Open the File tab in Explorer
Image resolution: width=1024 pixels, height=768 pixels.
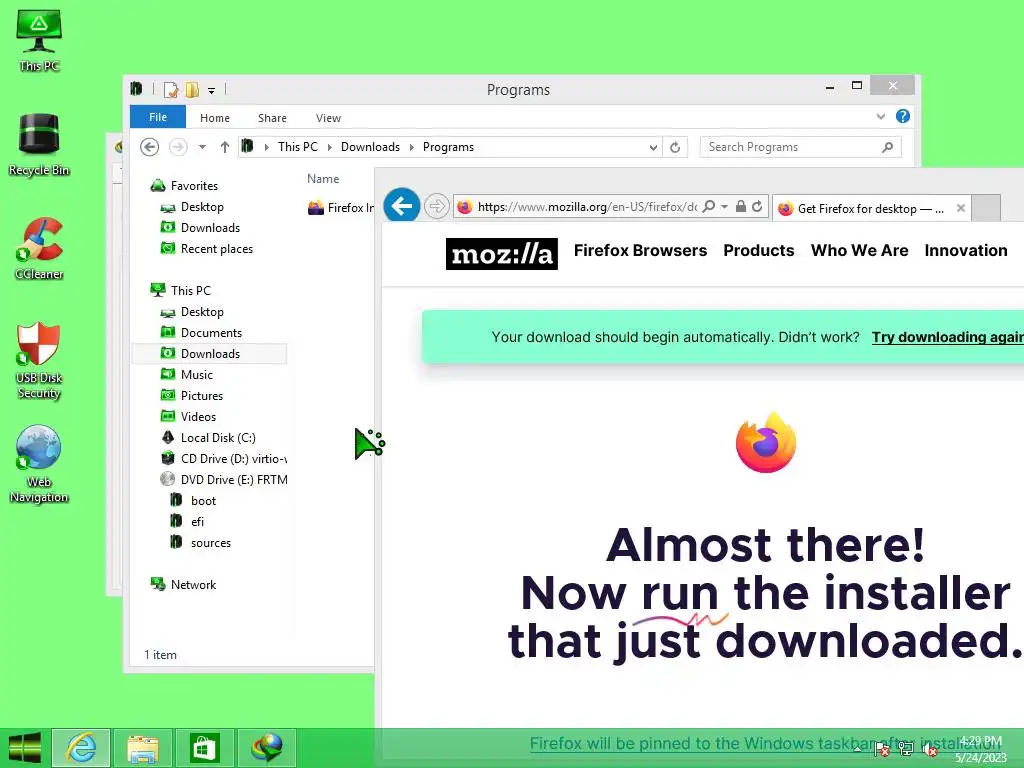pos(158,117)
